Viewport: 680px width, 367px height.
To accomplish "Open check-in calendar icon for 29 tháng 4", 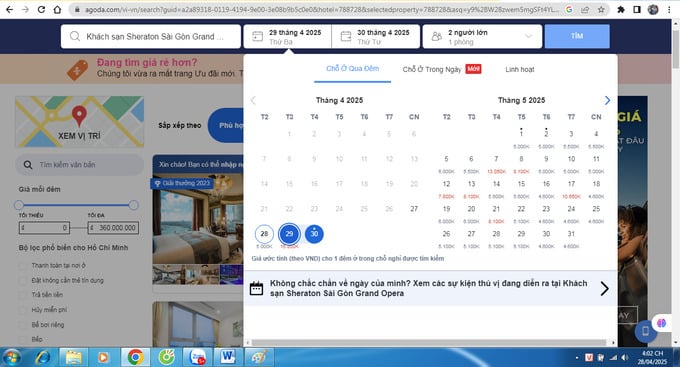I will pos(257,36).
